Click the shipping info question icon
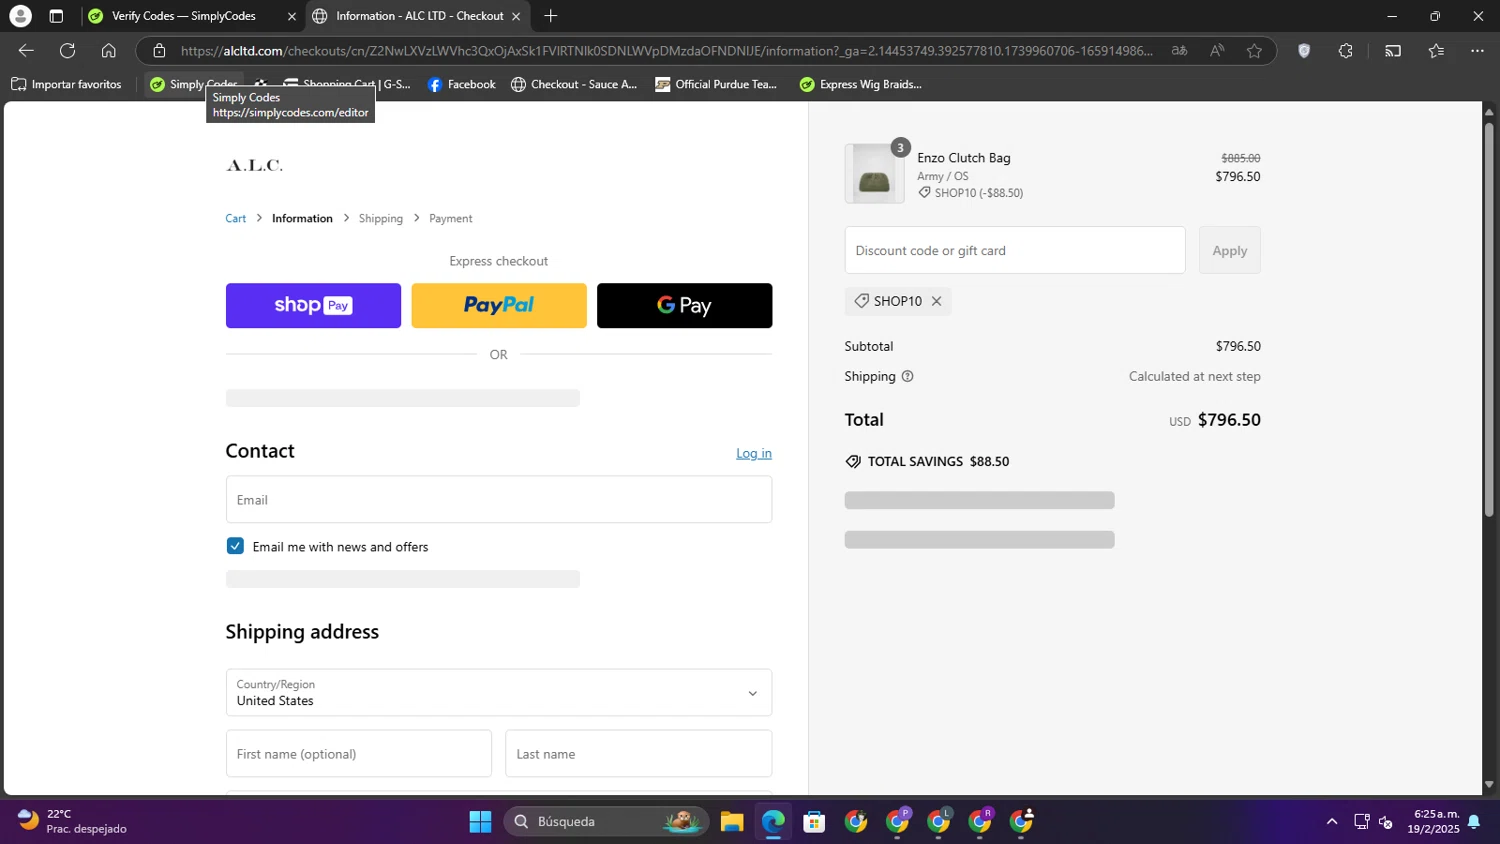 [908, 377]
